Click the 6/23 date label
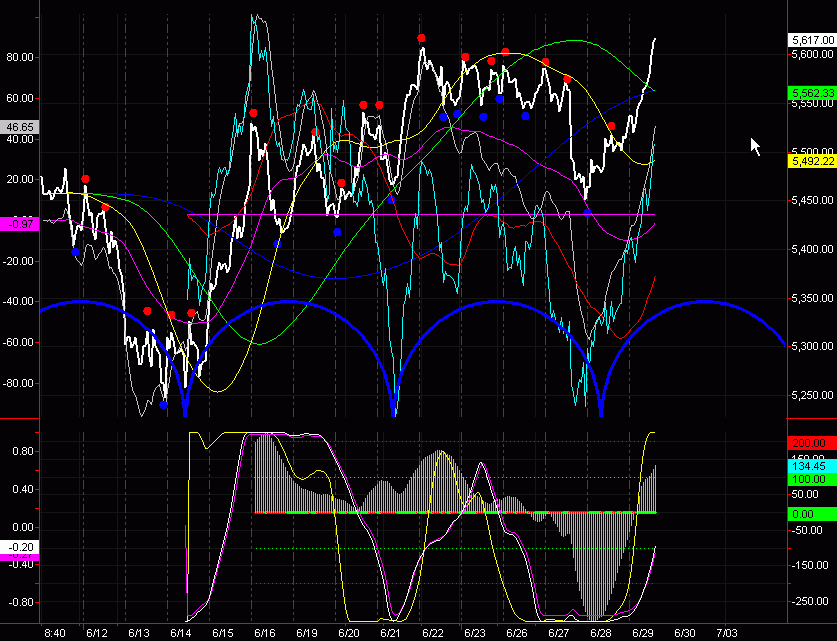Screen dimensions: 837x641 click(475, 634)
